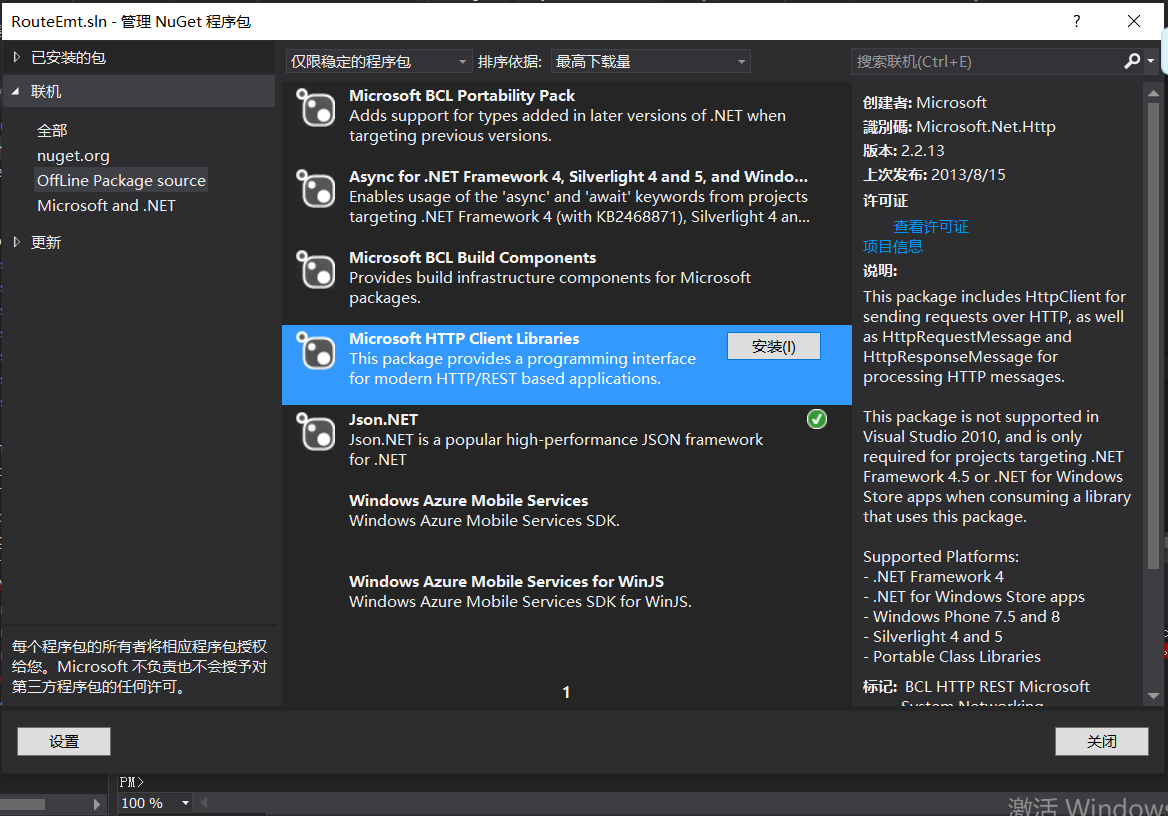The width and height of the screenshot is (1168, 816).
Task: Expand the 更新 section
Action: pos(16,242)
